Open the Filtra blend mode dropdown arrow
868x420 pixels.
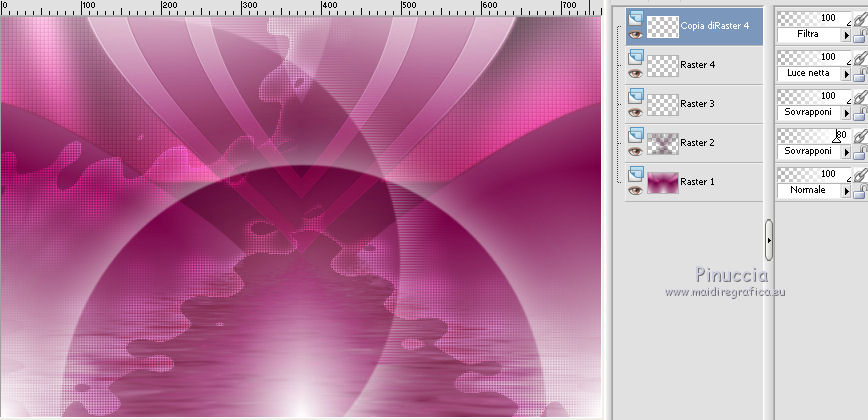846,35
